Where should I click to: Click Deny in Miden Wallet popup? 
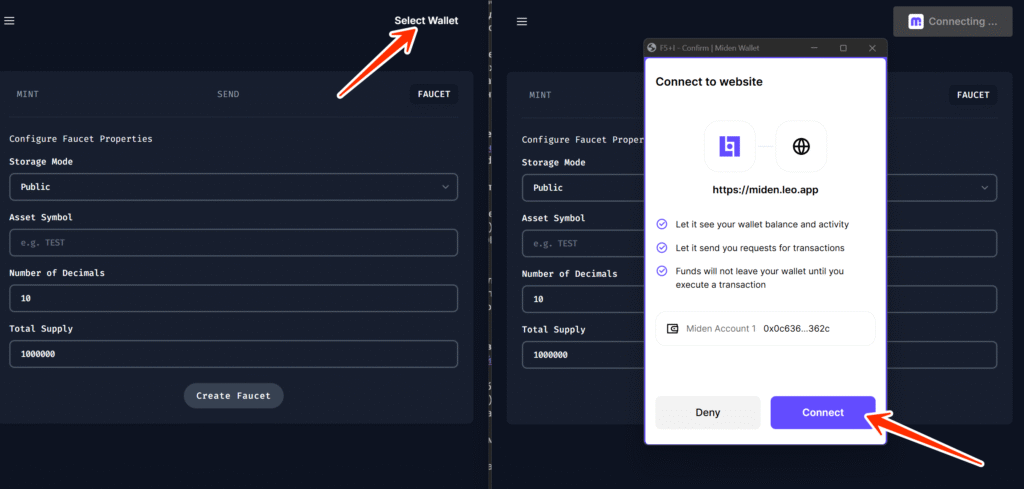[708, 413]
